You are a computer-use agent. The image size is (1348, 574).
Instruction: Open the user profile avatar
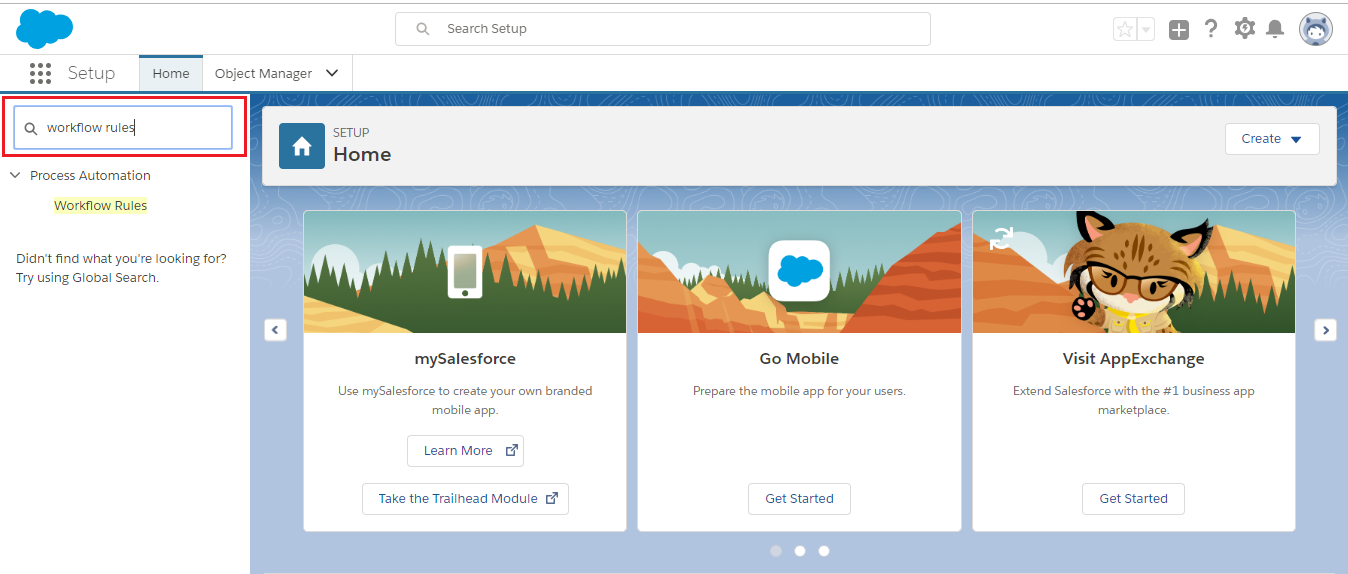tap(1316, 29)
